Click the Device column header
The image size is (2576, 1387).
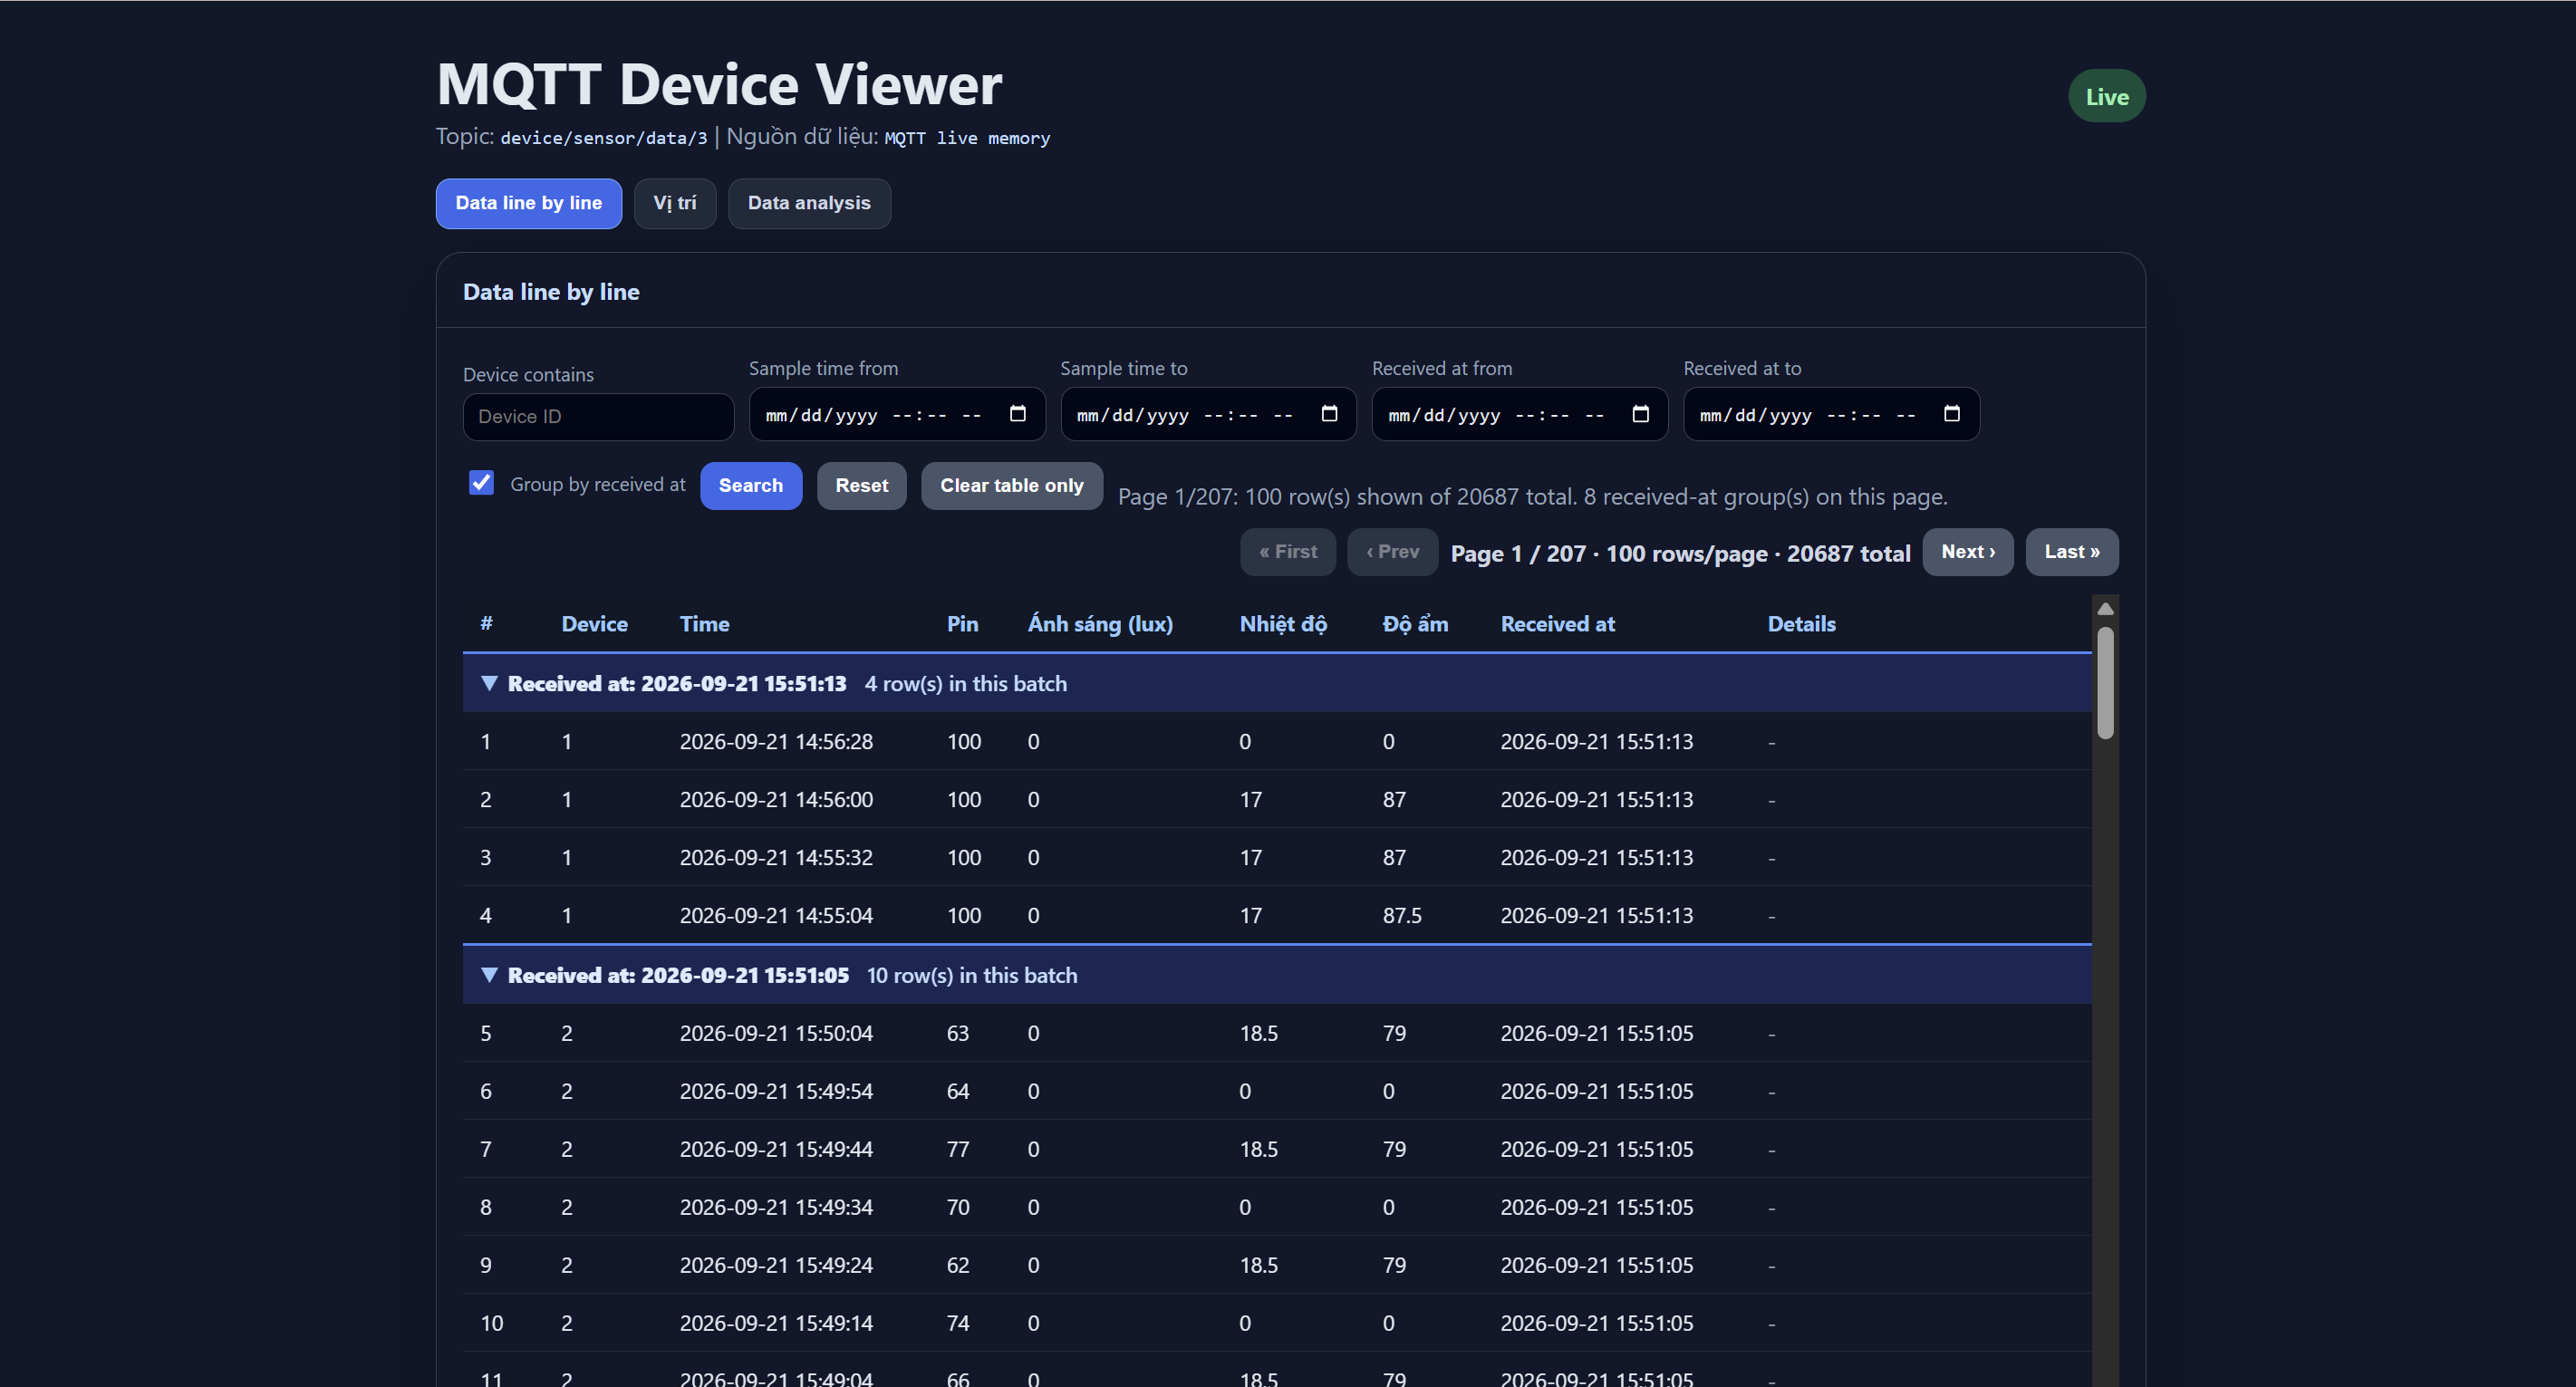tap(595, 625)
